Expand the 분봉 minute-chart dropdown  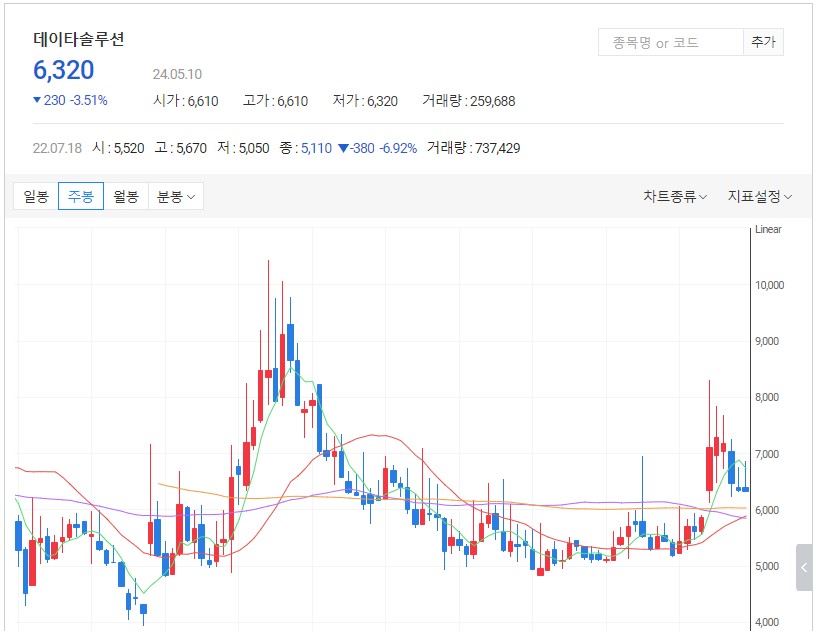coord(176,197)
